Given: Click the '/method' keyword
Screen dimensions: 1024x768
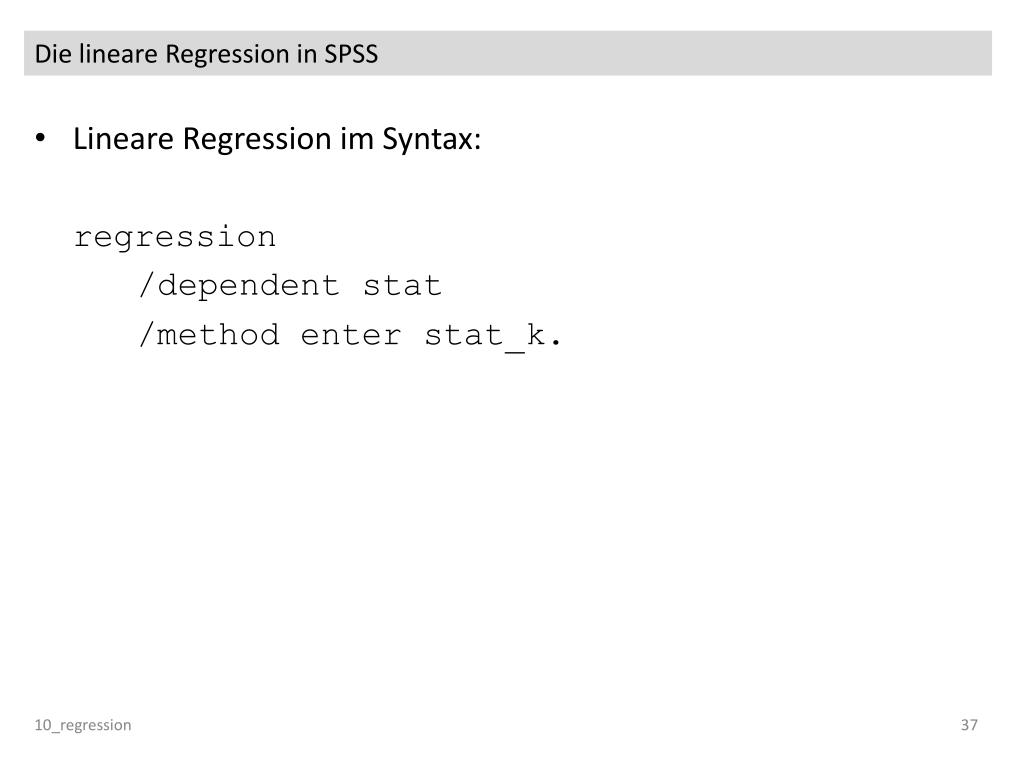Looking at the screenshot, I should click(209, 335).
